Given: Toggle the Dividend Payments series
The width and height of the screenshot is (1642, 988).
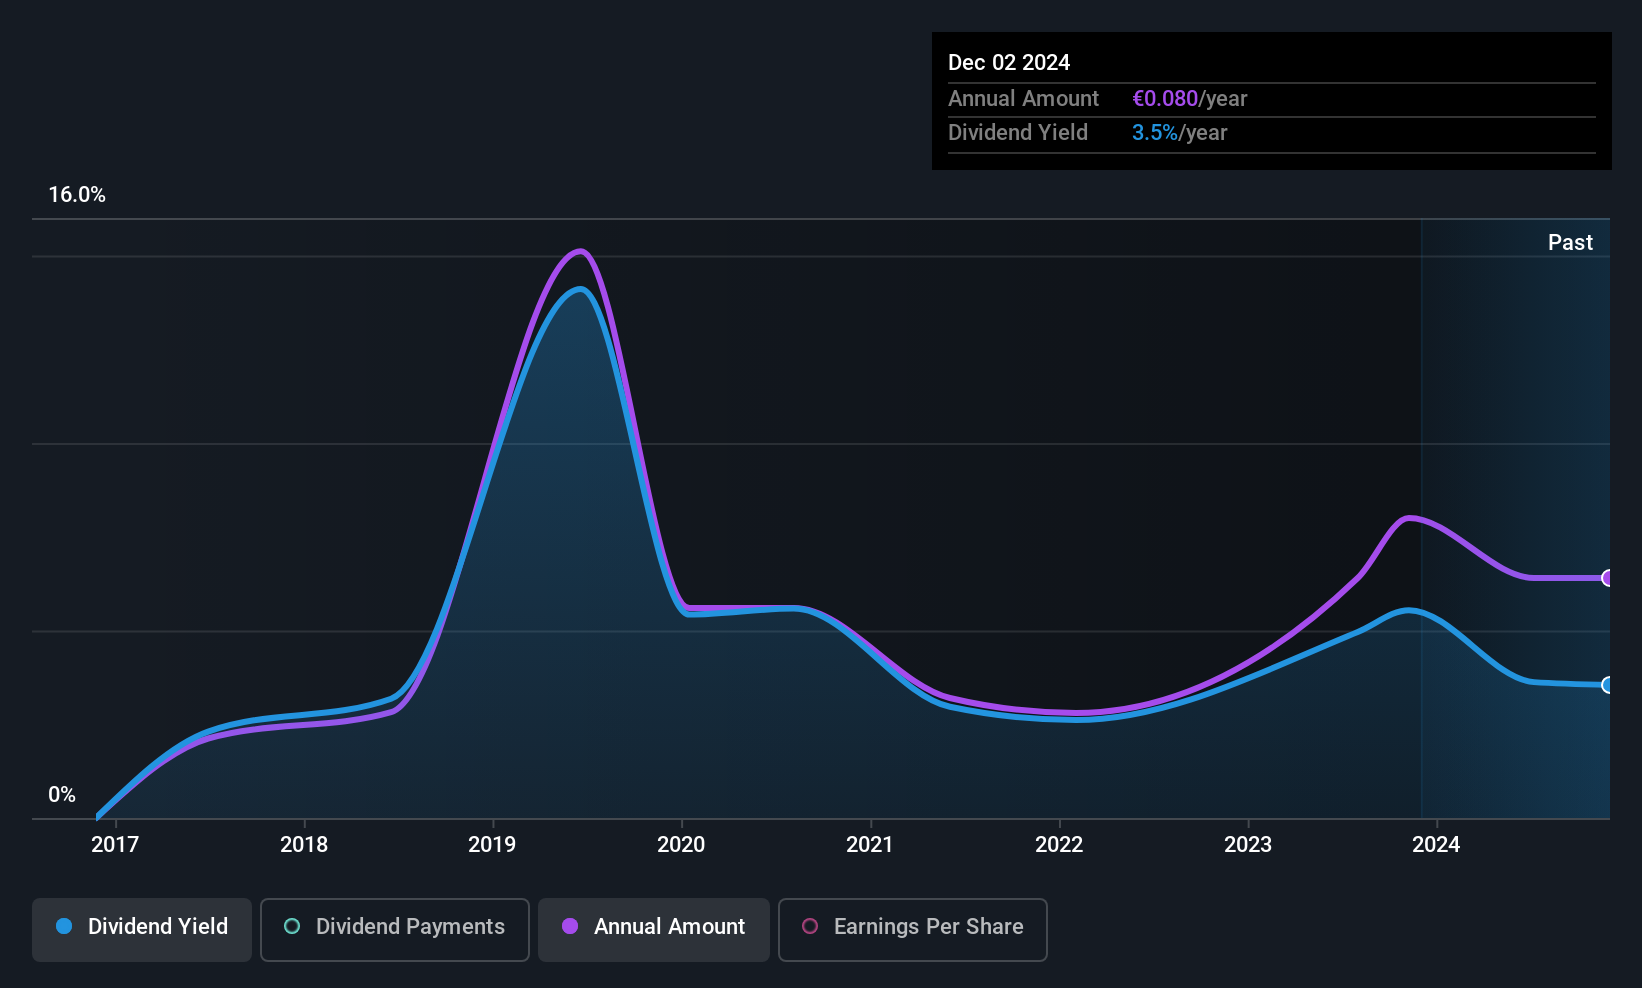Looking at the screenshot, I should tap(394, 929).
